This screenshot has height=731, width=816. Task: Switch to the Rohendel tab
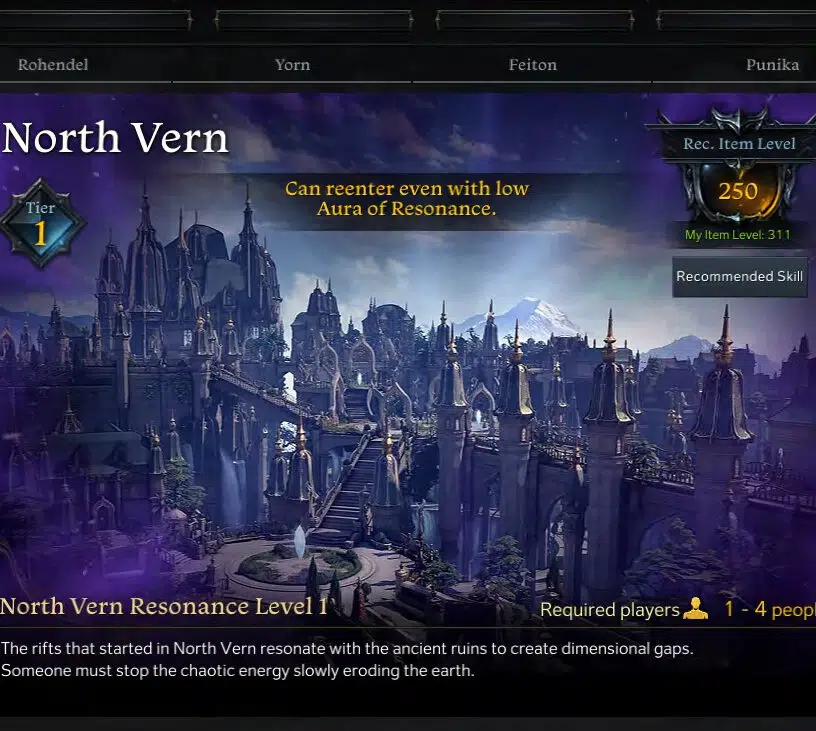coord(53,65)
